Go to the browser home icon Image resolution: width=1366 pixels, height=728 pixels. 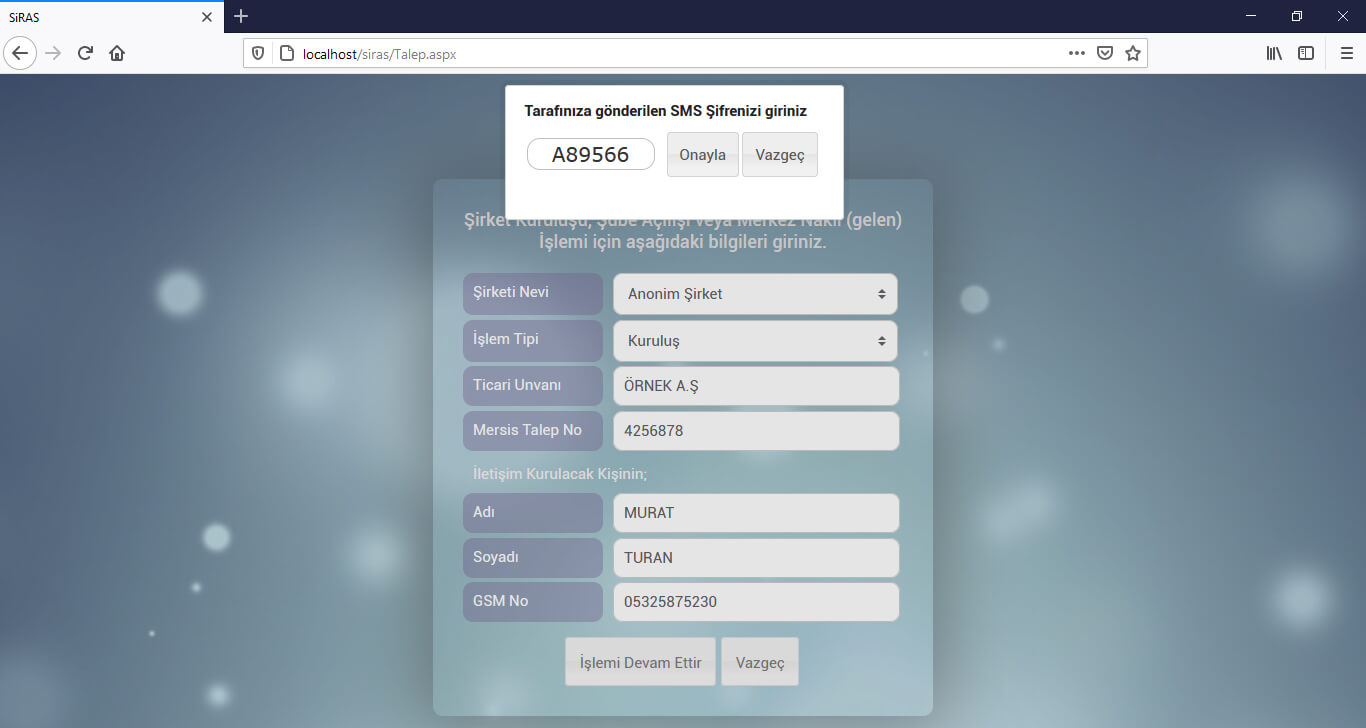pos(117,53)
